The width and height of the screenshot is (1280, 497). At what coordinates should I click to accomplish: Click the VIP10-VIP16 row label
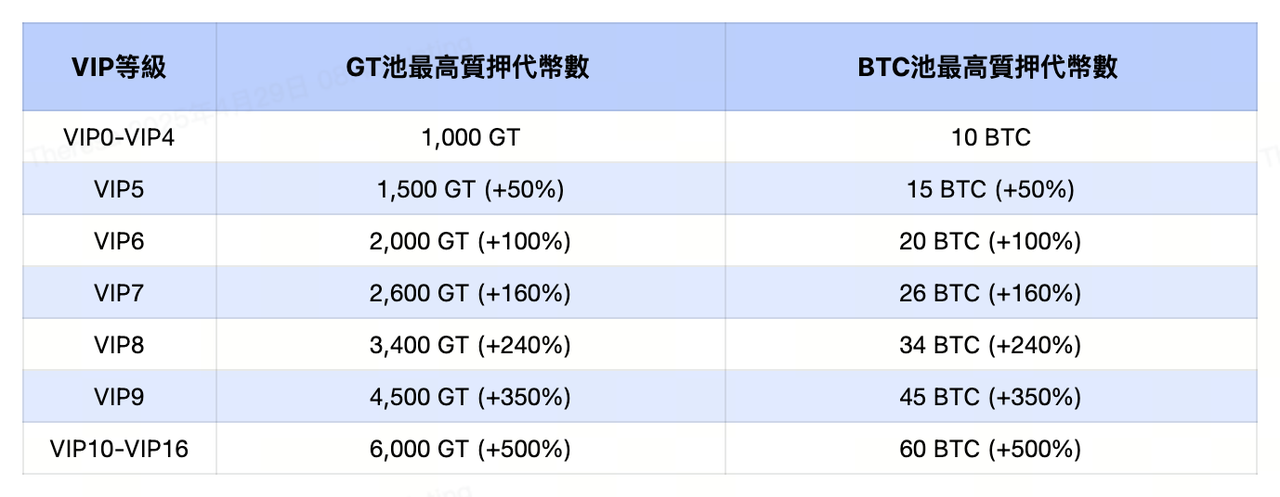(119, 449)
